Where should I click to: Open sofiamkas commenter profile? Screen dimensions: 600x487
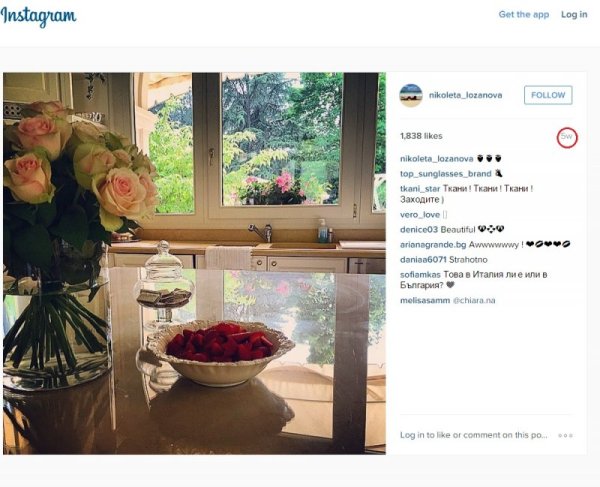tap(420, 275)
